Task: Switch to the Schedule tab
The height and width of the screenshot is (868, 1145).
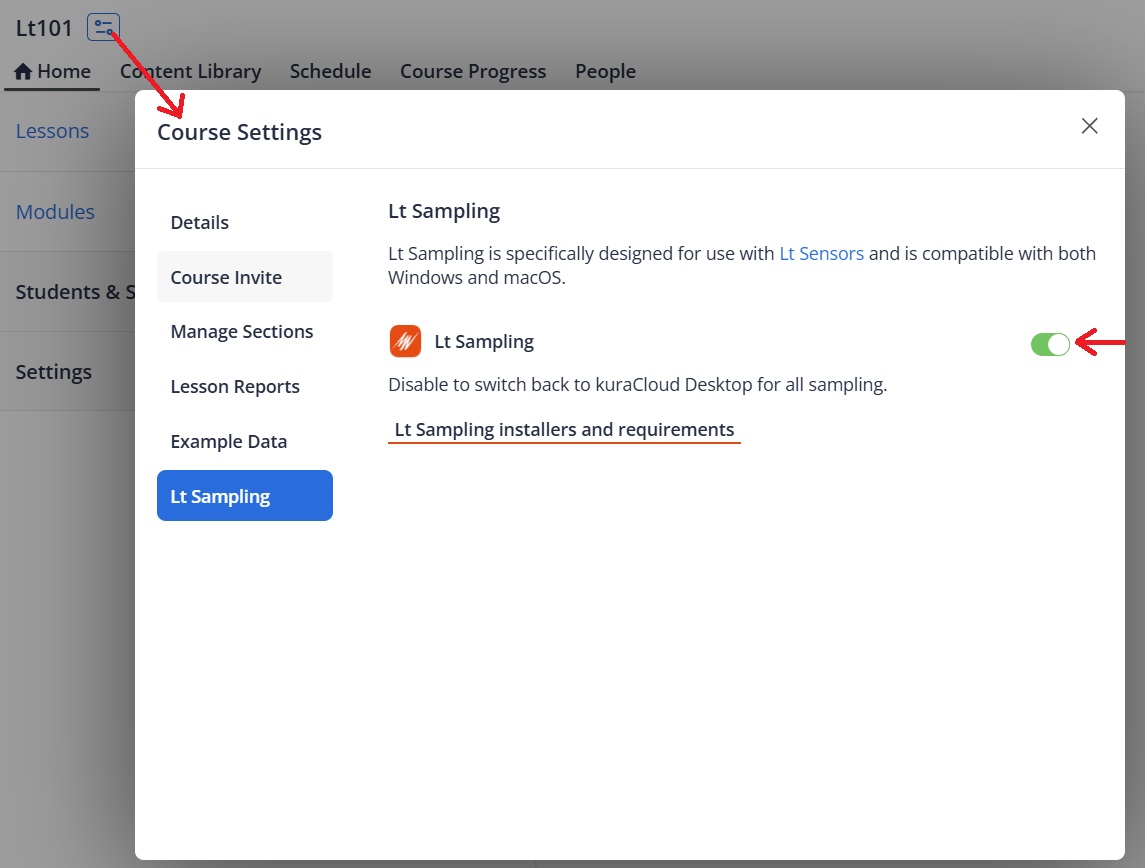Action: coord(330,72)
